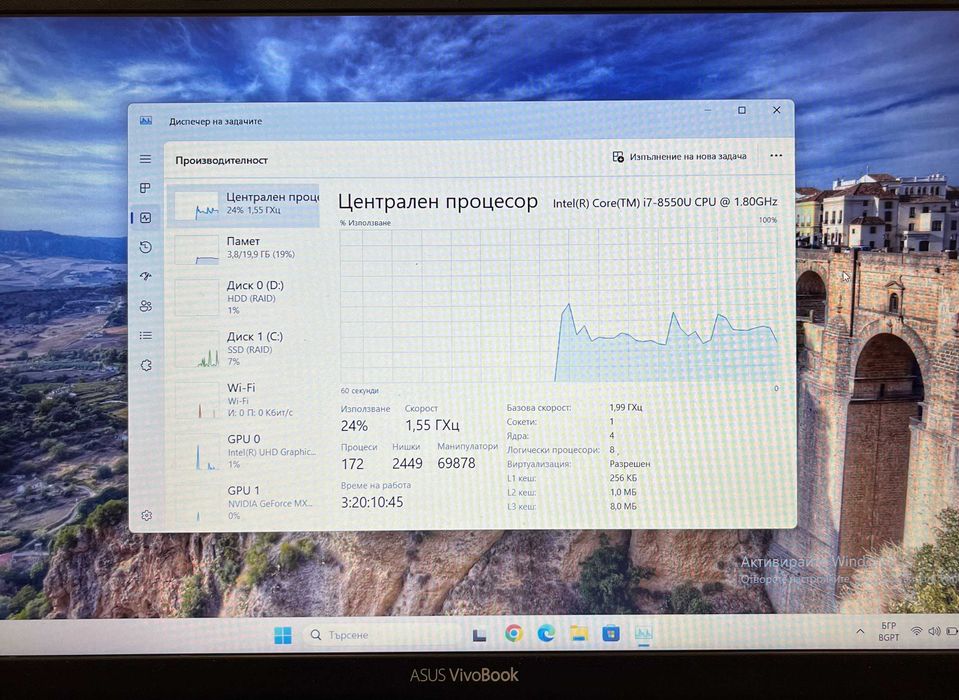Open Microsoft Store from the taskbar

pyautogui.click(x=610, y=633)
